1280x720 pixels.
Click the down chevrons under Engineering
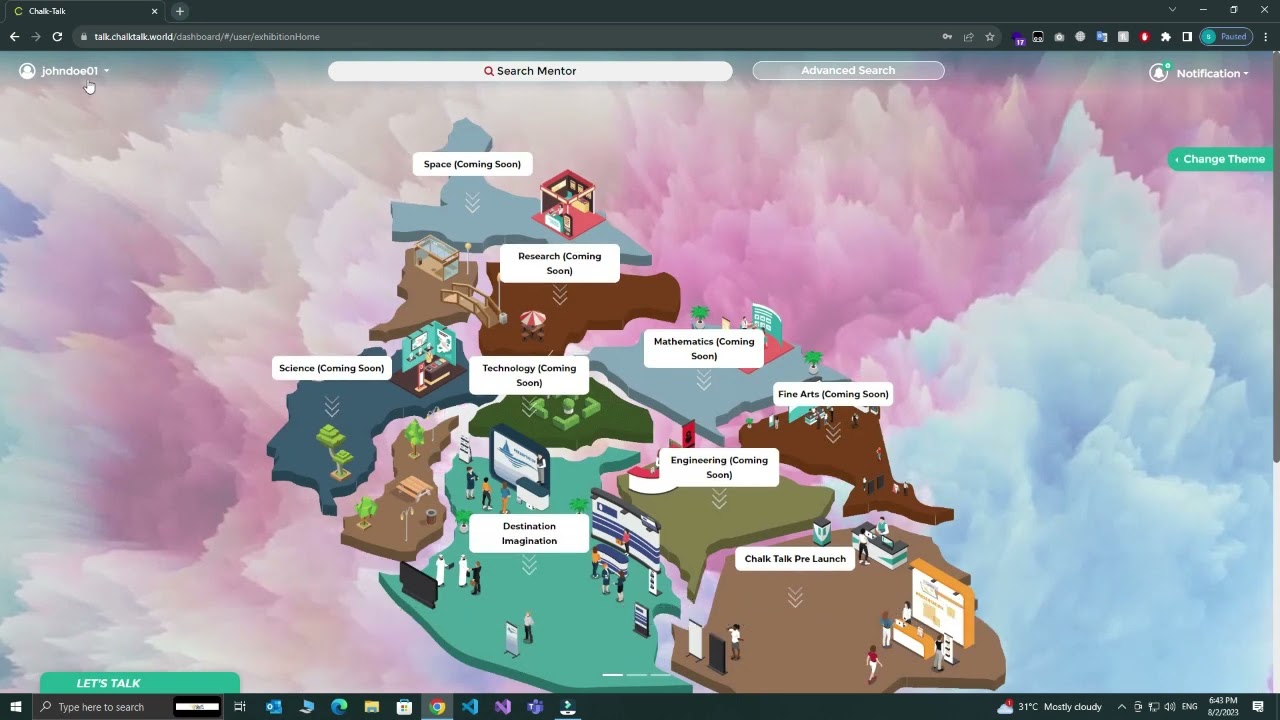[719, 499]
